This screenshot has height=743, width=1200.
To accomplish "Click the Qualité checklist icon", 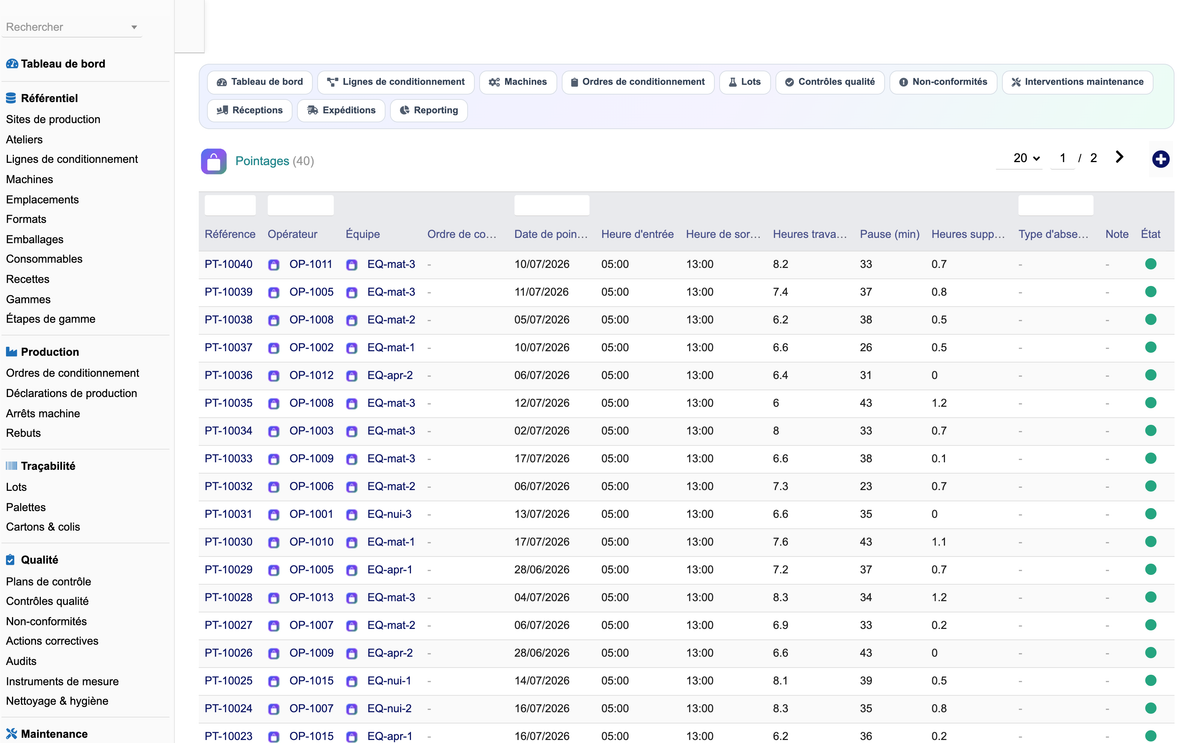I will pos(11,560).
